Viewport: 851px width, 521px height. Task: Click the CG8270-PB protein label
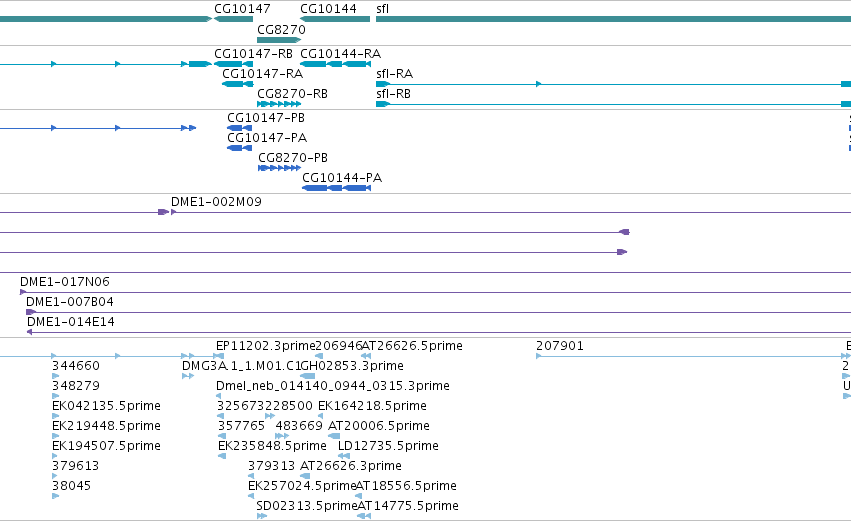pos(293,157)
